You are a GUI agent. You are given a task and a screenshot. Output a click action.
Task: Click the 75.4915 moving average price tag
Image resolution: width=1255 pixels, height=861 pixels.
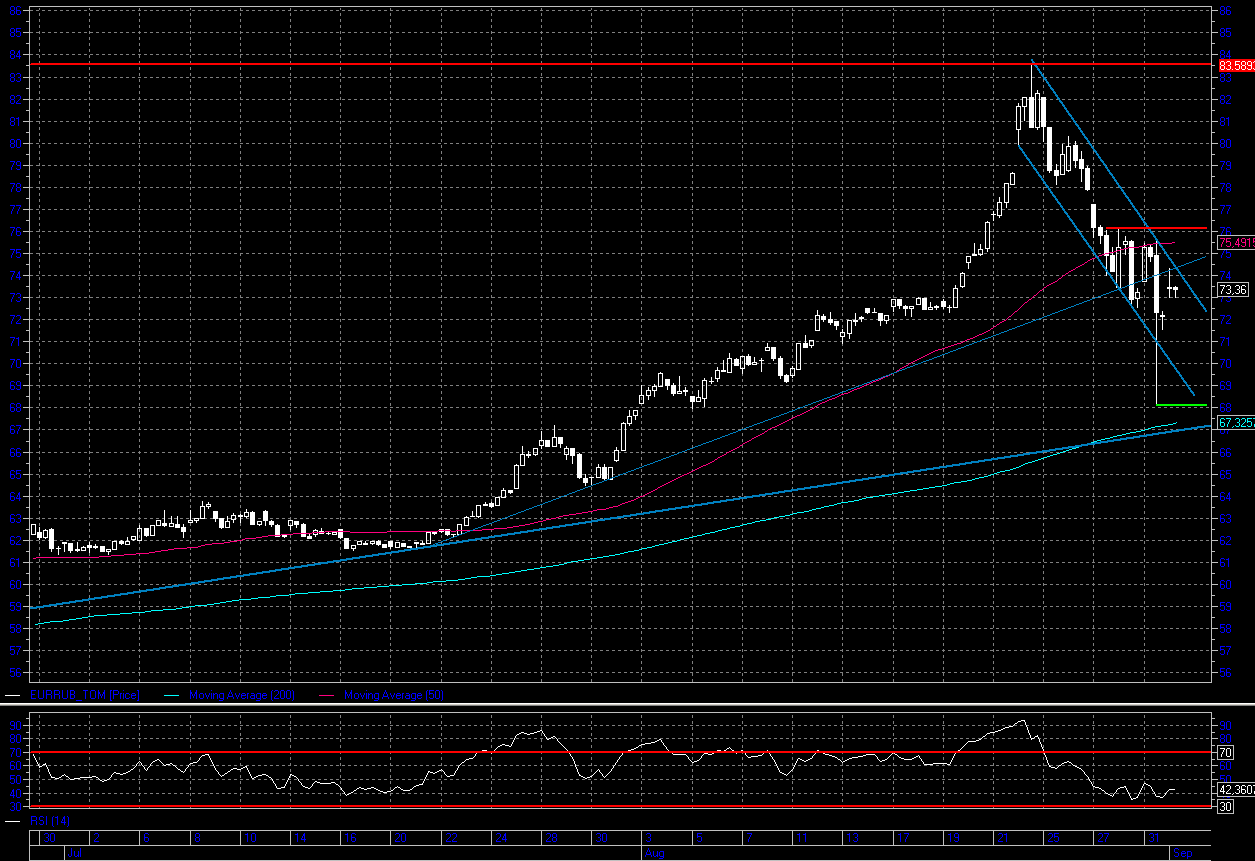pyautogui.click(x=1236, y=243)
